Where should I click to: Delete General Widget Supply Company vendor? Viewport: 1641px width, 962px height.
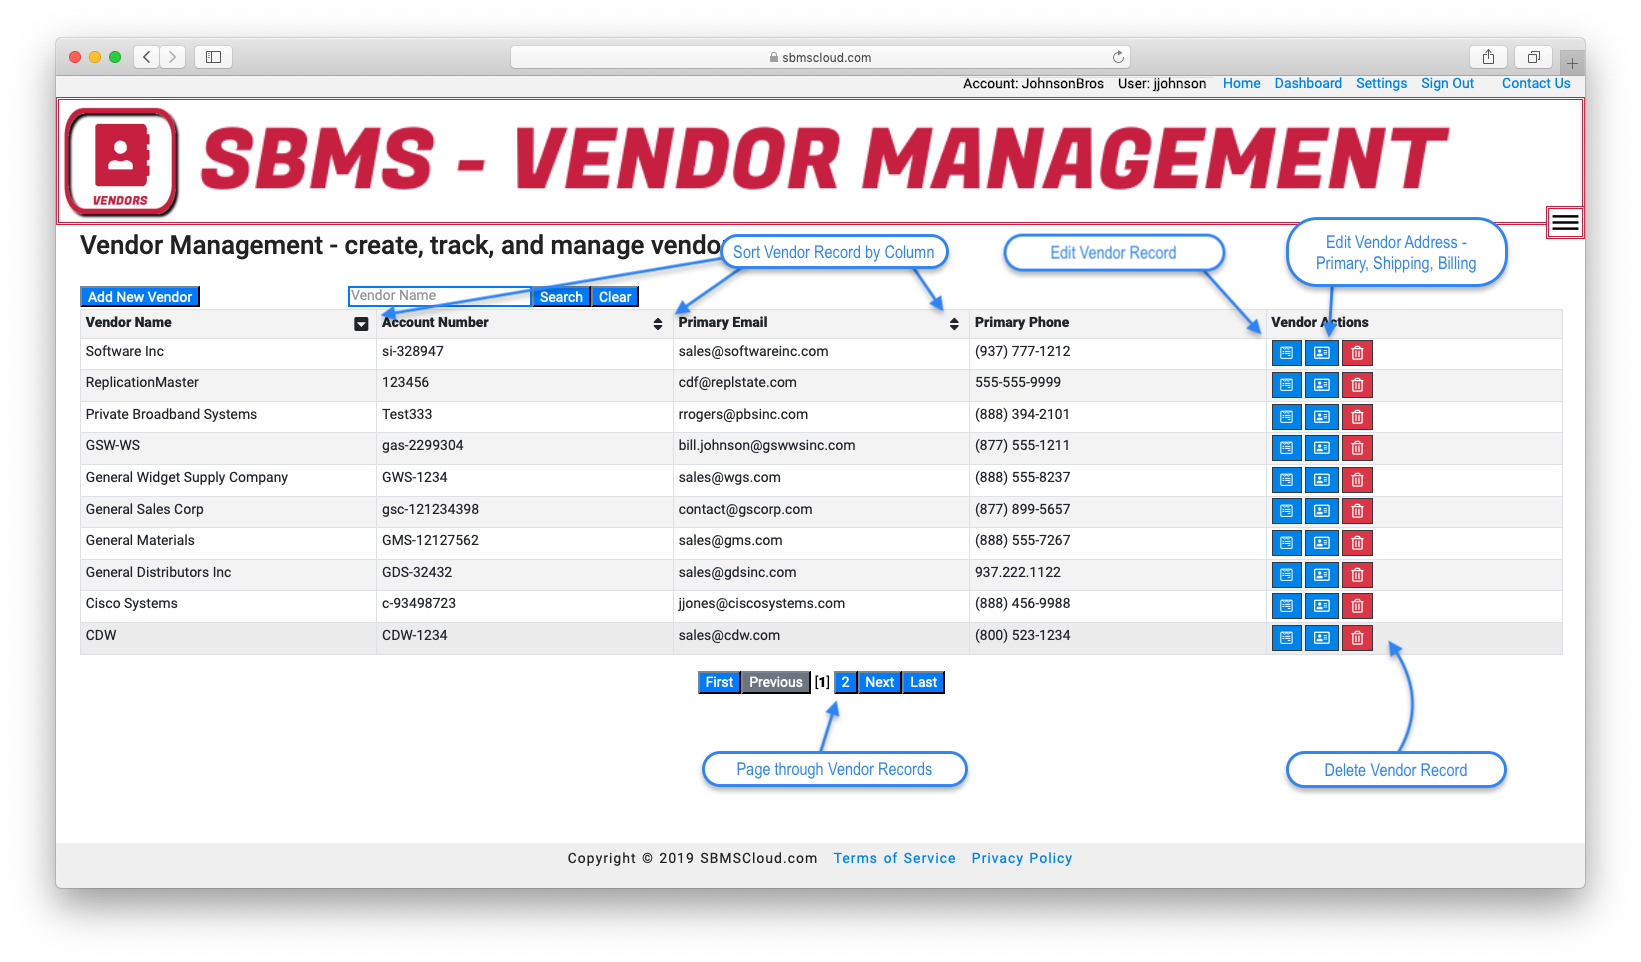tap(1357, 480)
